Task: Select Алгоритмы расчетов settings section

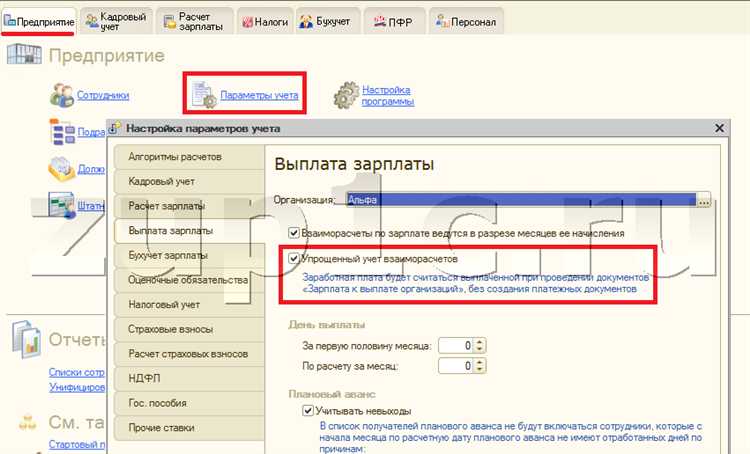Action: [x=189, y=157]
